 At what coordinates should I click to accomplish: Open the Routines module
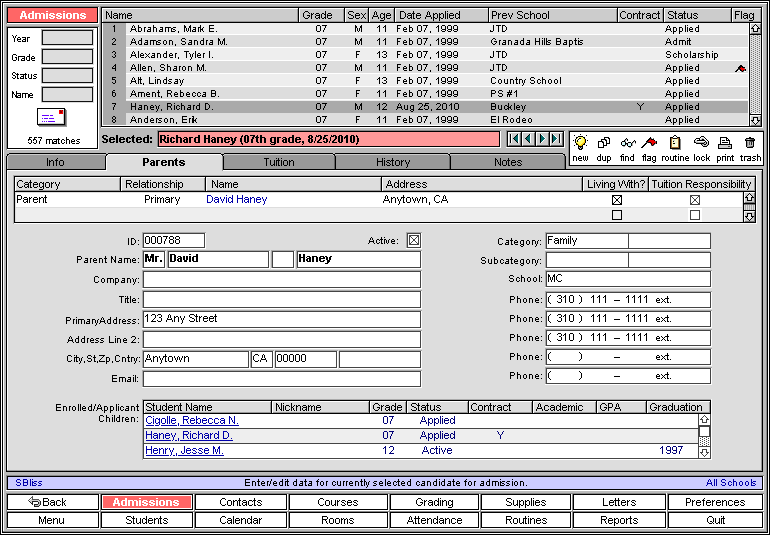(526, 520)
